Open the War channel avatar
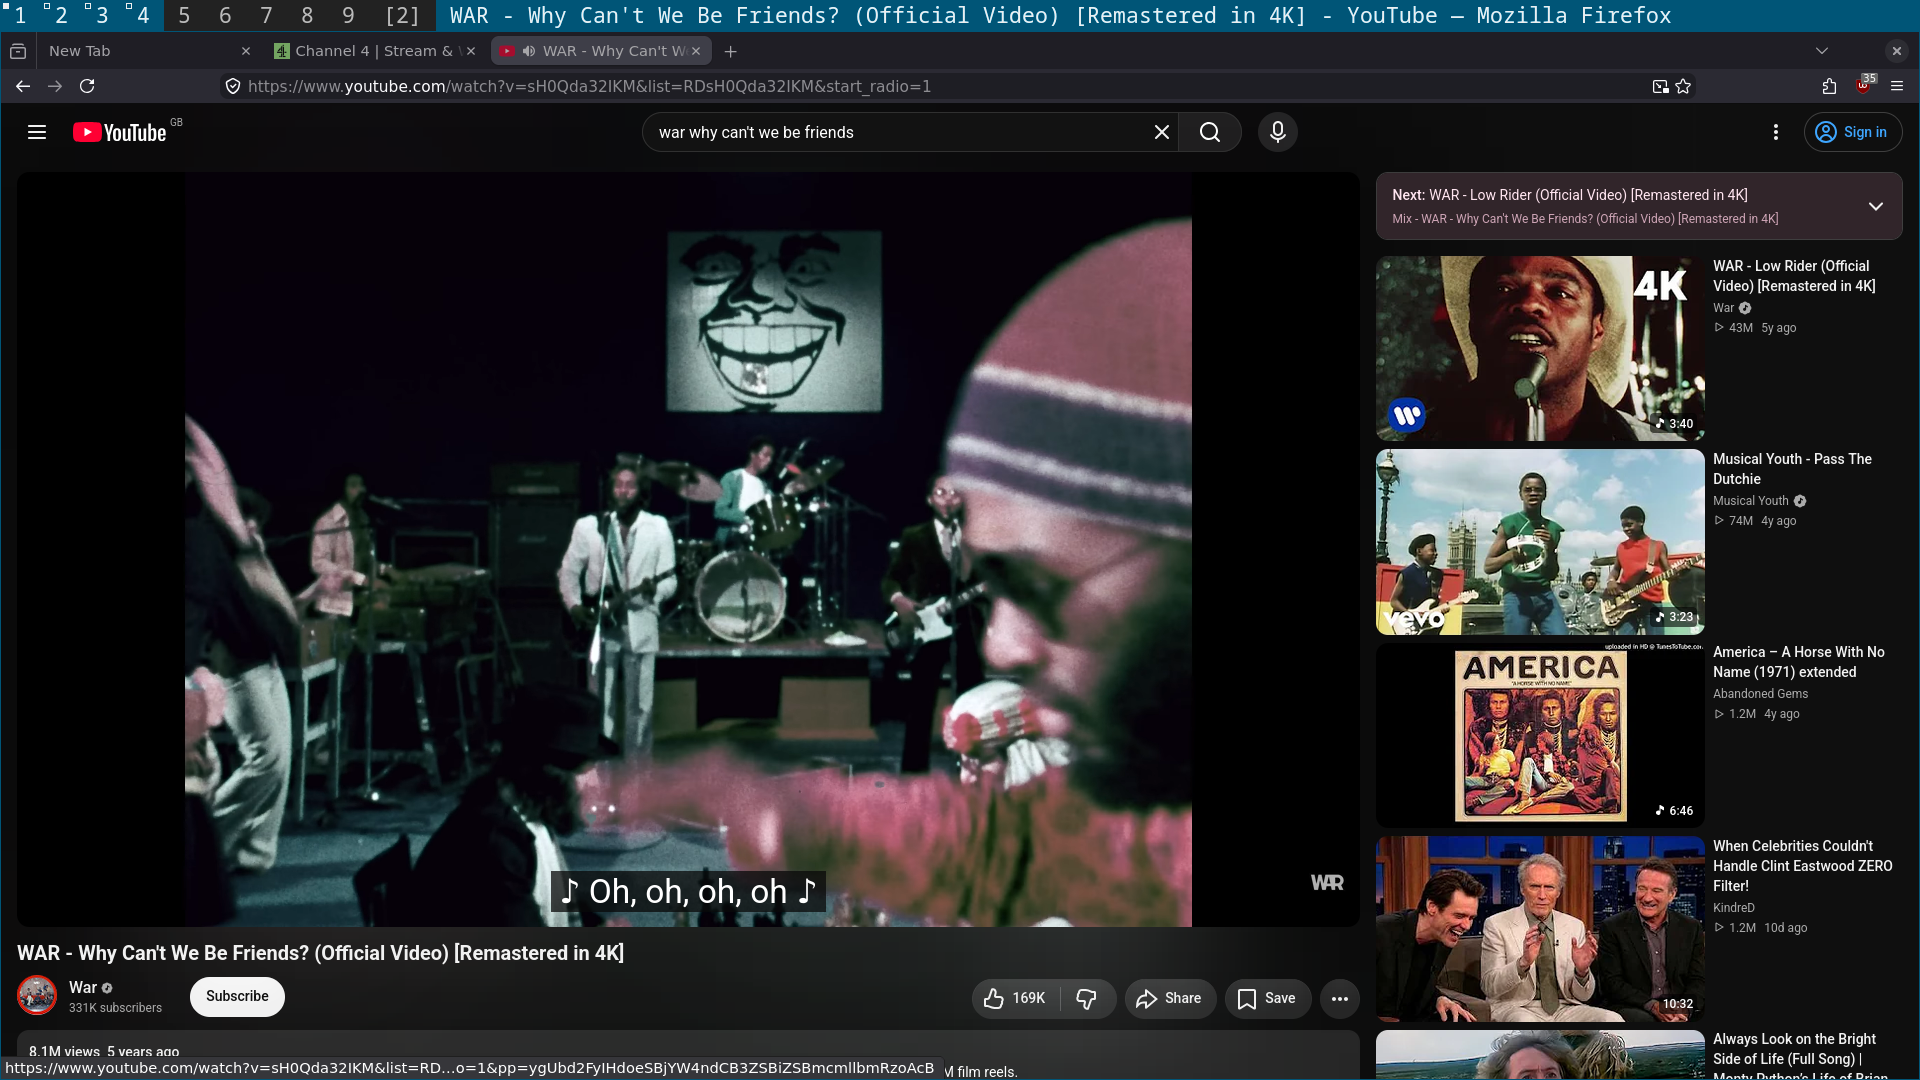Image resolution: width=1920 pixels, height=1080 pixels. (37, 996)
